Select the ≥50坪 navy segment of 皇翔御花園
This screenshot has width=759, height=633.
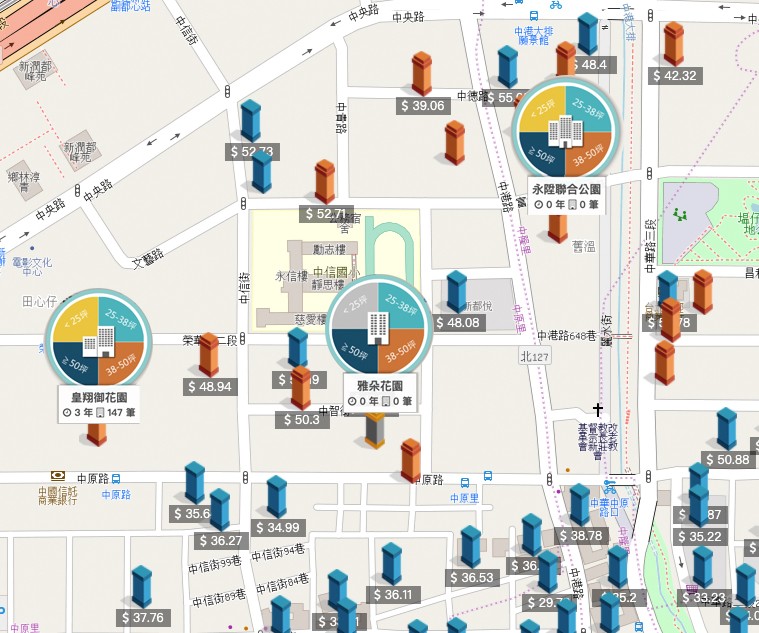[x=76, y=363]
